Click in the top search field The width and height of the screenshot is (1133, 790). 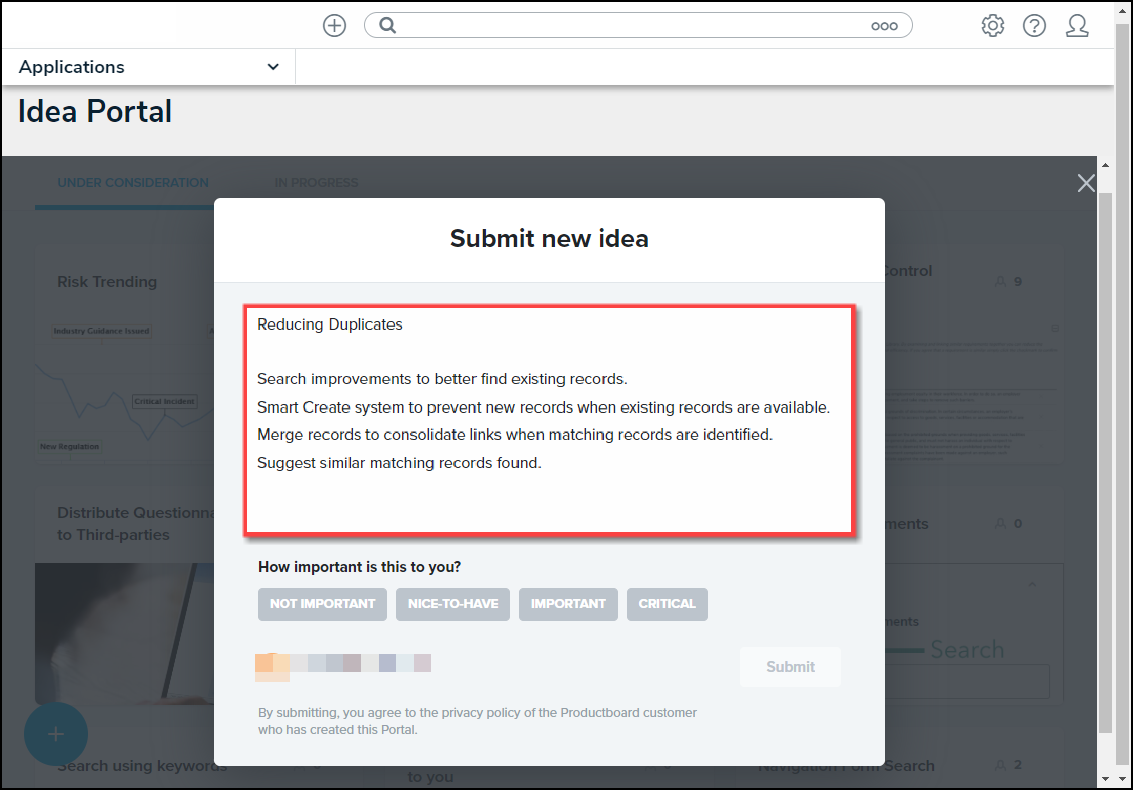pos(638,25)
